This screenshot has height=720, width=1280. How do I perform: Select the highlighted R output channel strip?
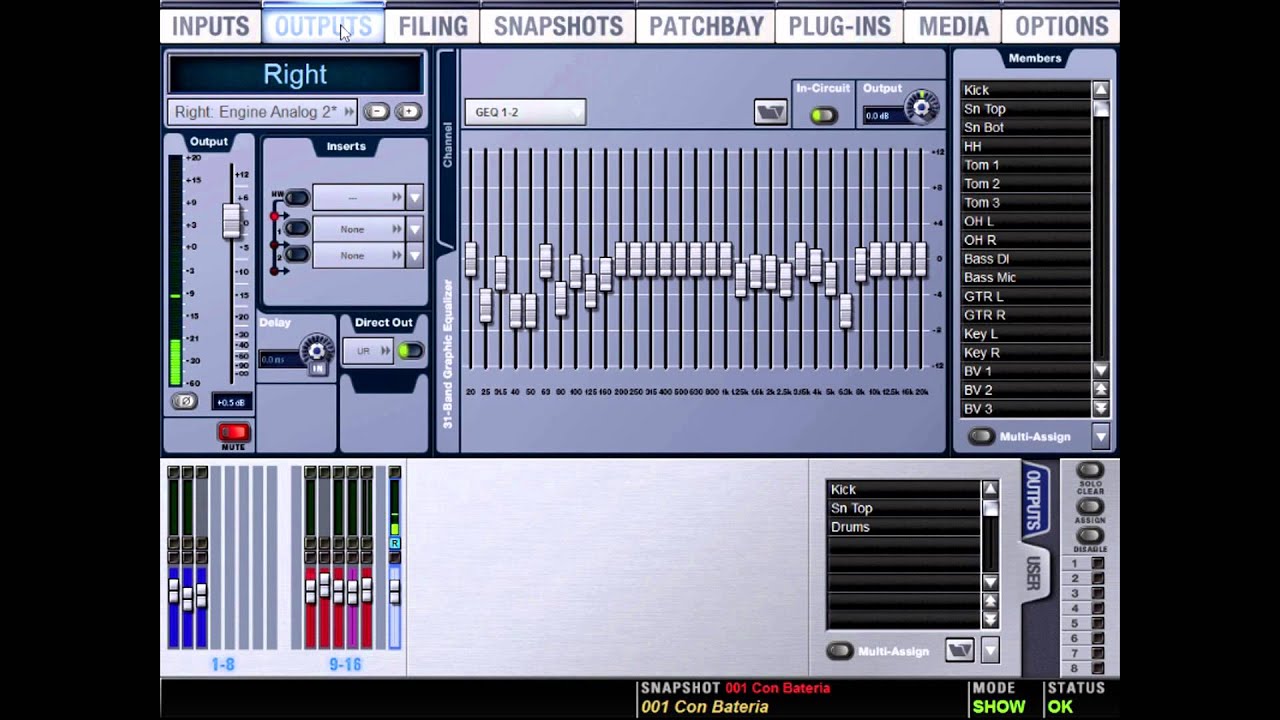tap(394, 560)
